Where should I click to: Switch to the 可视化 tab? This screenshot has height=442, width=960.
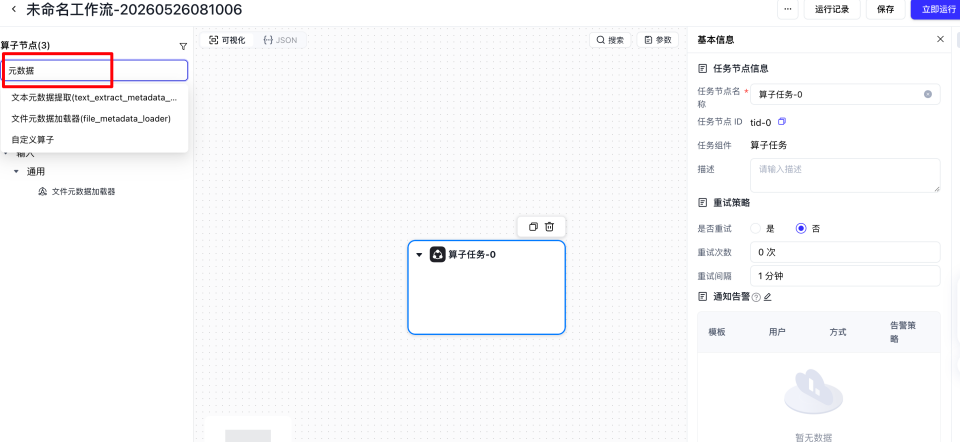pyautogui.click(x=227, y=40)
